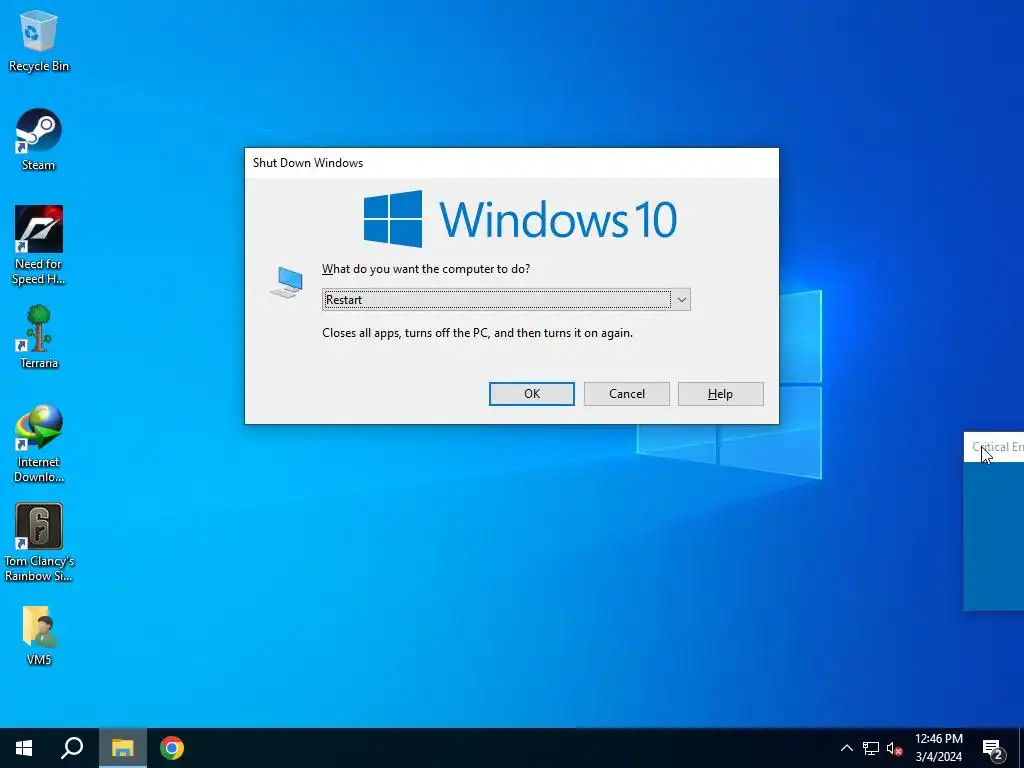
Task: Select the VM5 folder icon
Action: pyautogui.click(x=39, y=635)
